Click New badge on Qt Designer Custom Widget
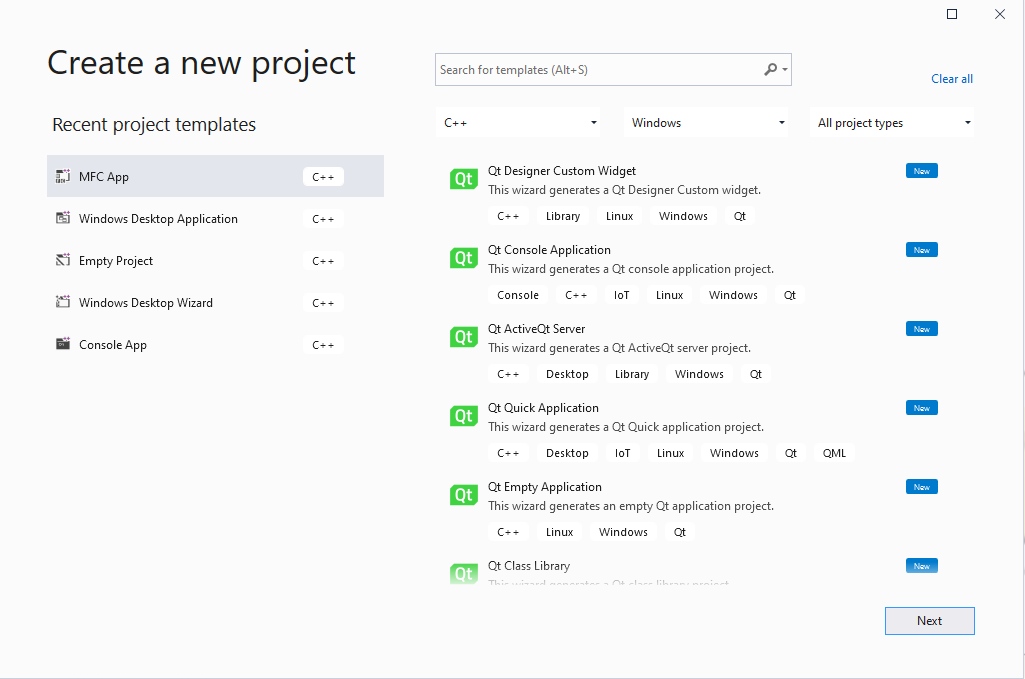This screenshot has width=1025, height=679. tap(922, 171)
